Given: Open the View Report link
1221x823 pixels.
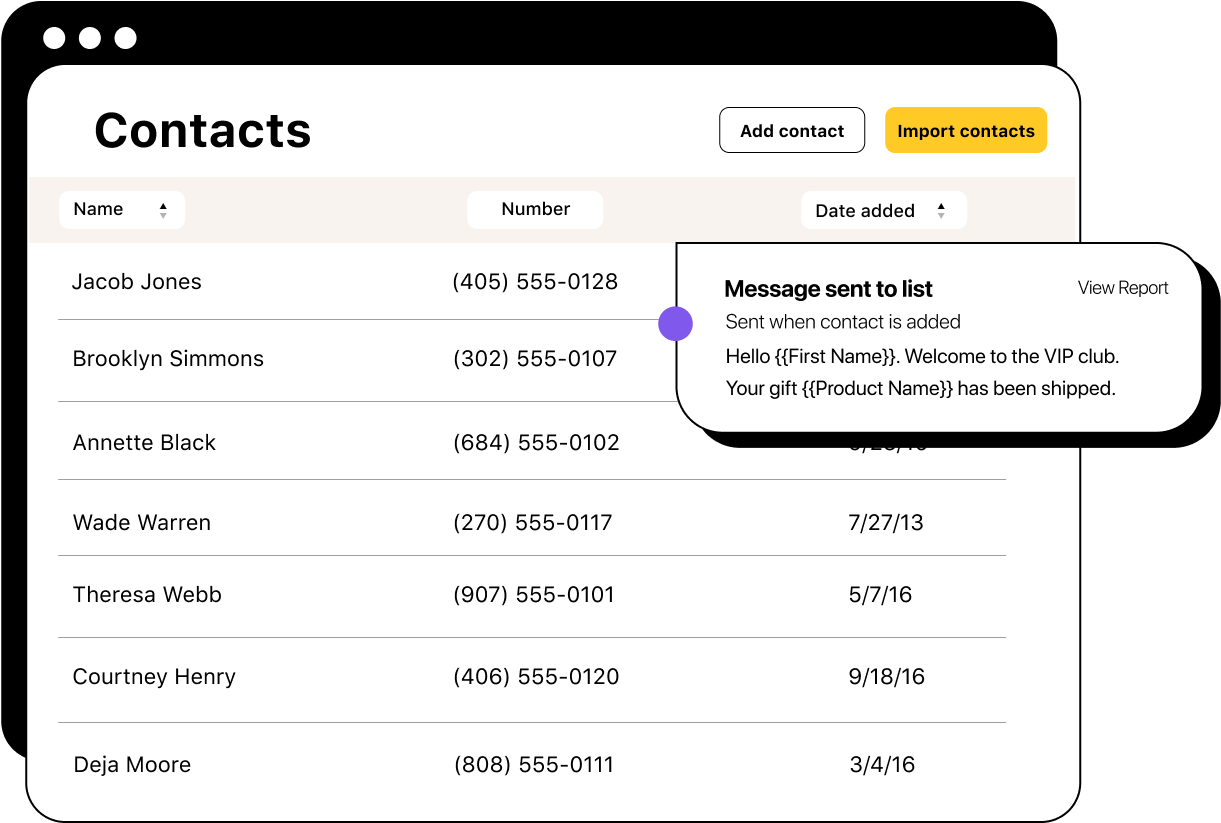Looking at the screenshot, I should click(1123, 288).
